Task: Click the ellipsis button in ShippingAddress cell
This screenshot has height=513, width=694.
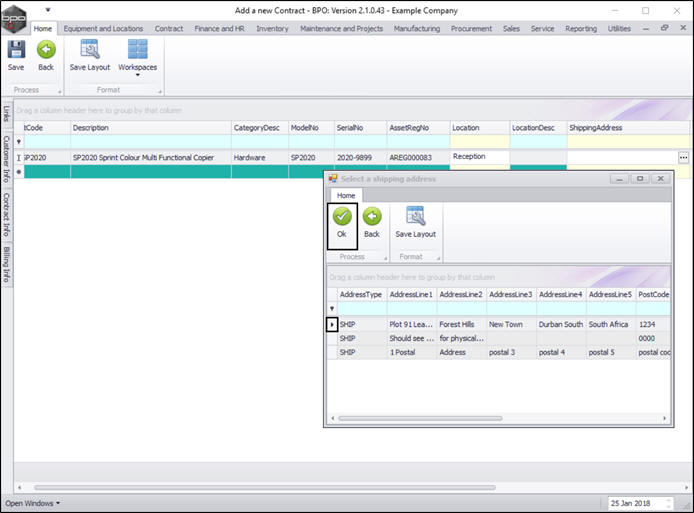Action: click(683, 158)
